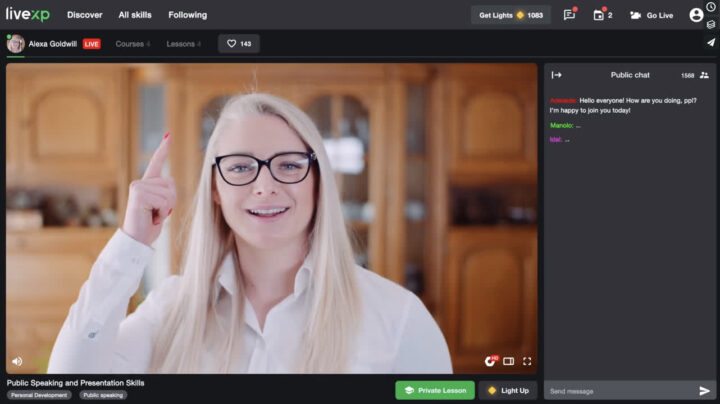
Task: Open the user profile account icon
Action: pyautogui.click(x=696, y=15)
